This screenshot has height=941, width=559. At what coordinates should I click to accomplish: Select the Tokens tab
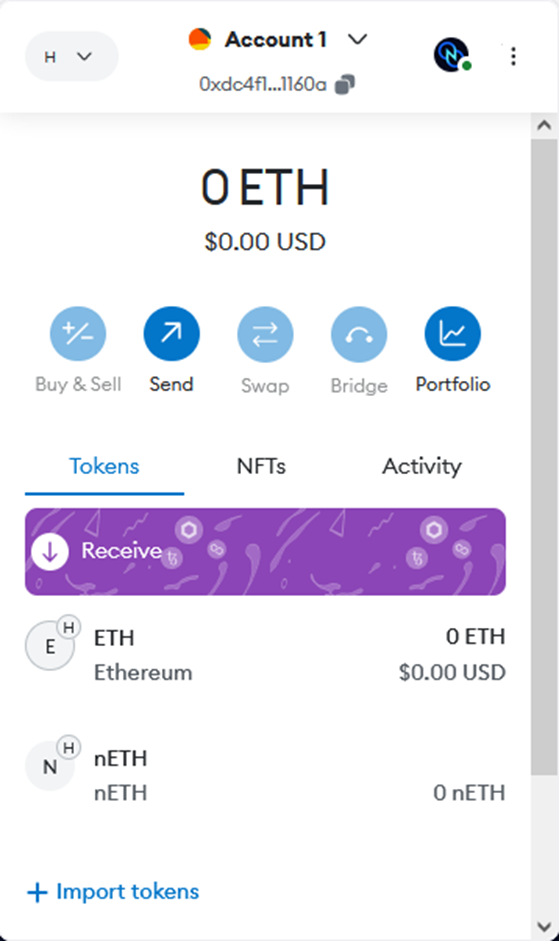coord(104,466)
